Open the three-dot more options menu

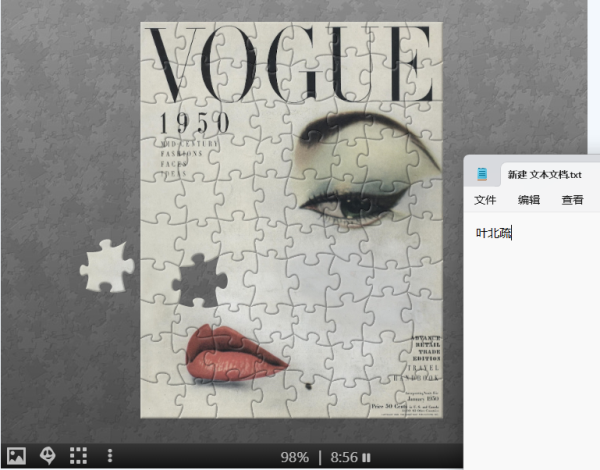click(110, 456)
